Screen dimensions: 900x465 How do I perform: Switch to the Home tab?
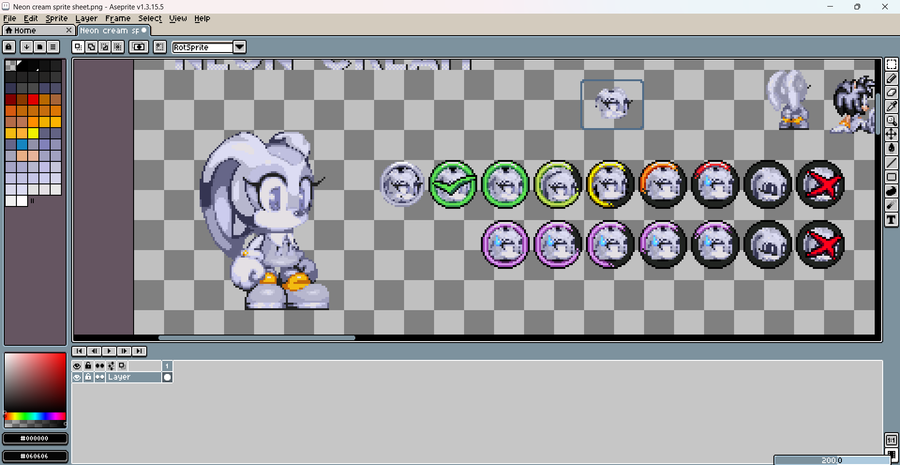(38, 30)
